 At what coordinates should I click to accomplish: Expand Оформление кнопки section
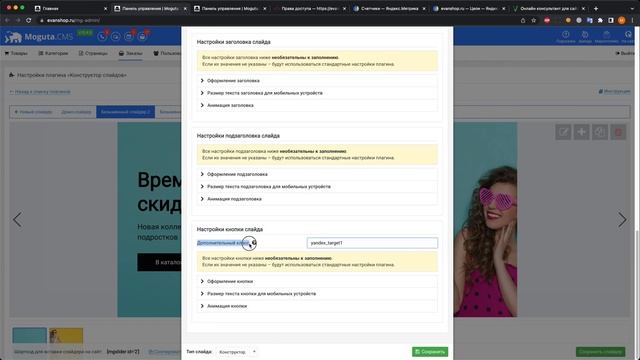(317, 281)
